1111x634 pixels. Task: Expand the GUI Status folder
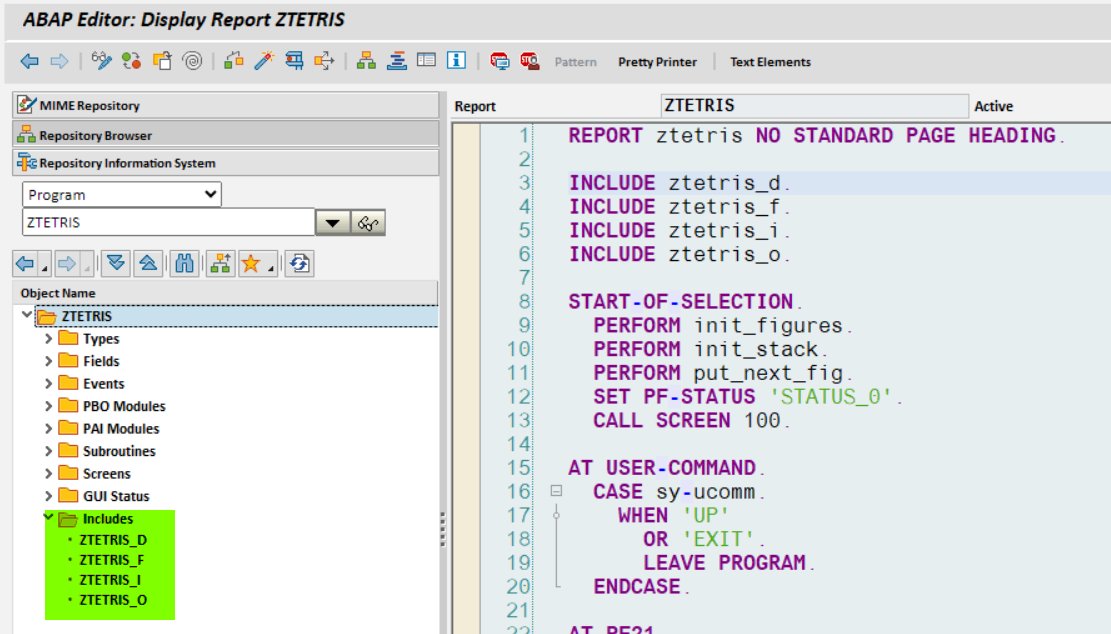click(49, 496)
